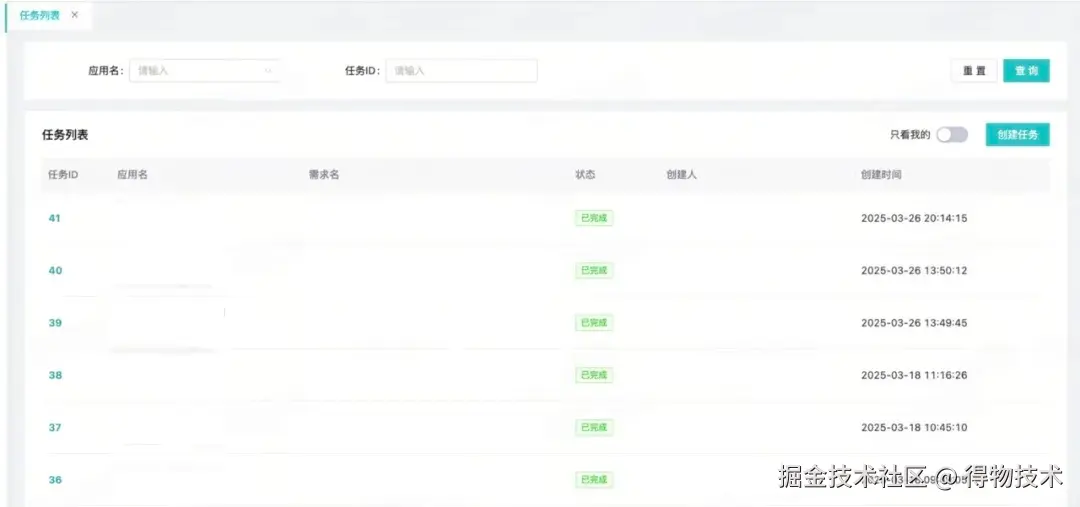The image size is (1080, 507).
Task: Click the 已完成 status tag of task 41
Action: (594, 218)
